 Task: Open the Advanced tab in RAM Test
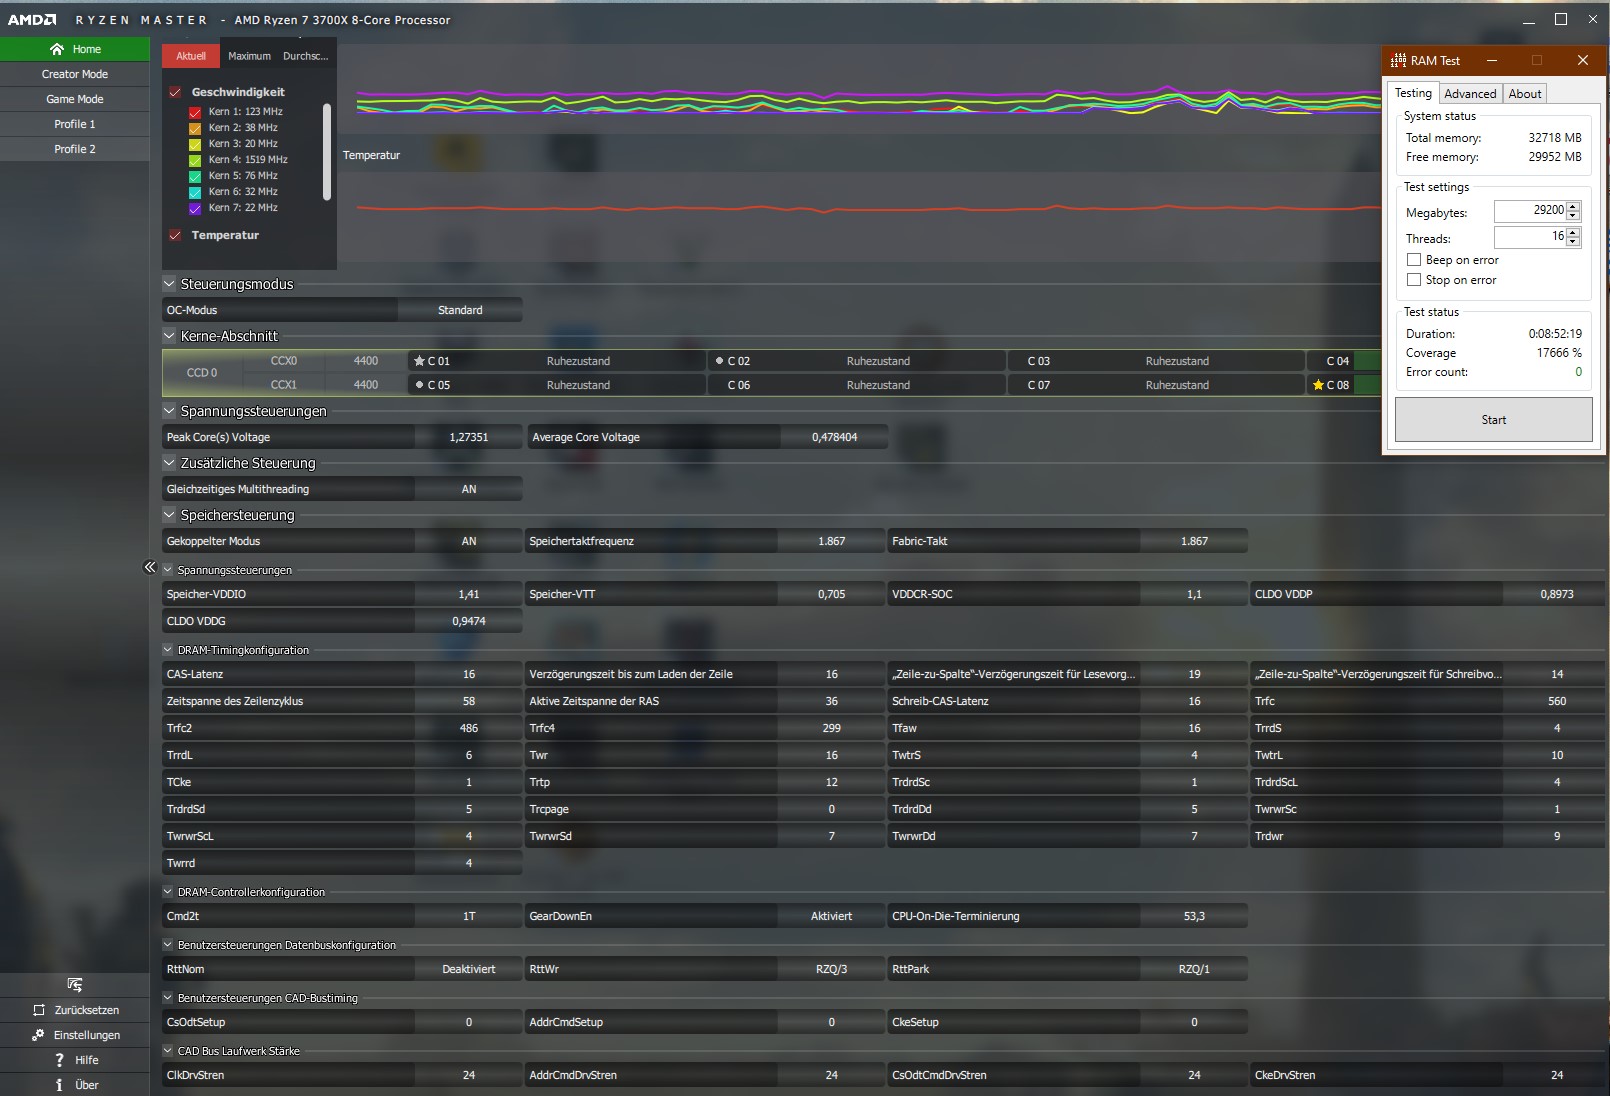(1470, 94)
